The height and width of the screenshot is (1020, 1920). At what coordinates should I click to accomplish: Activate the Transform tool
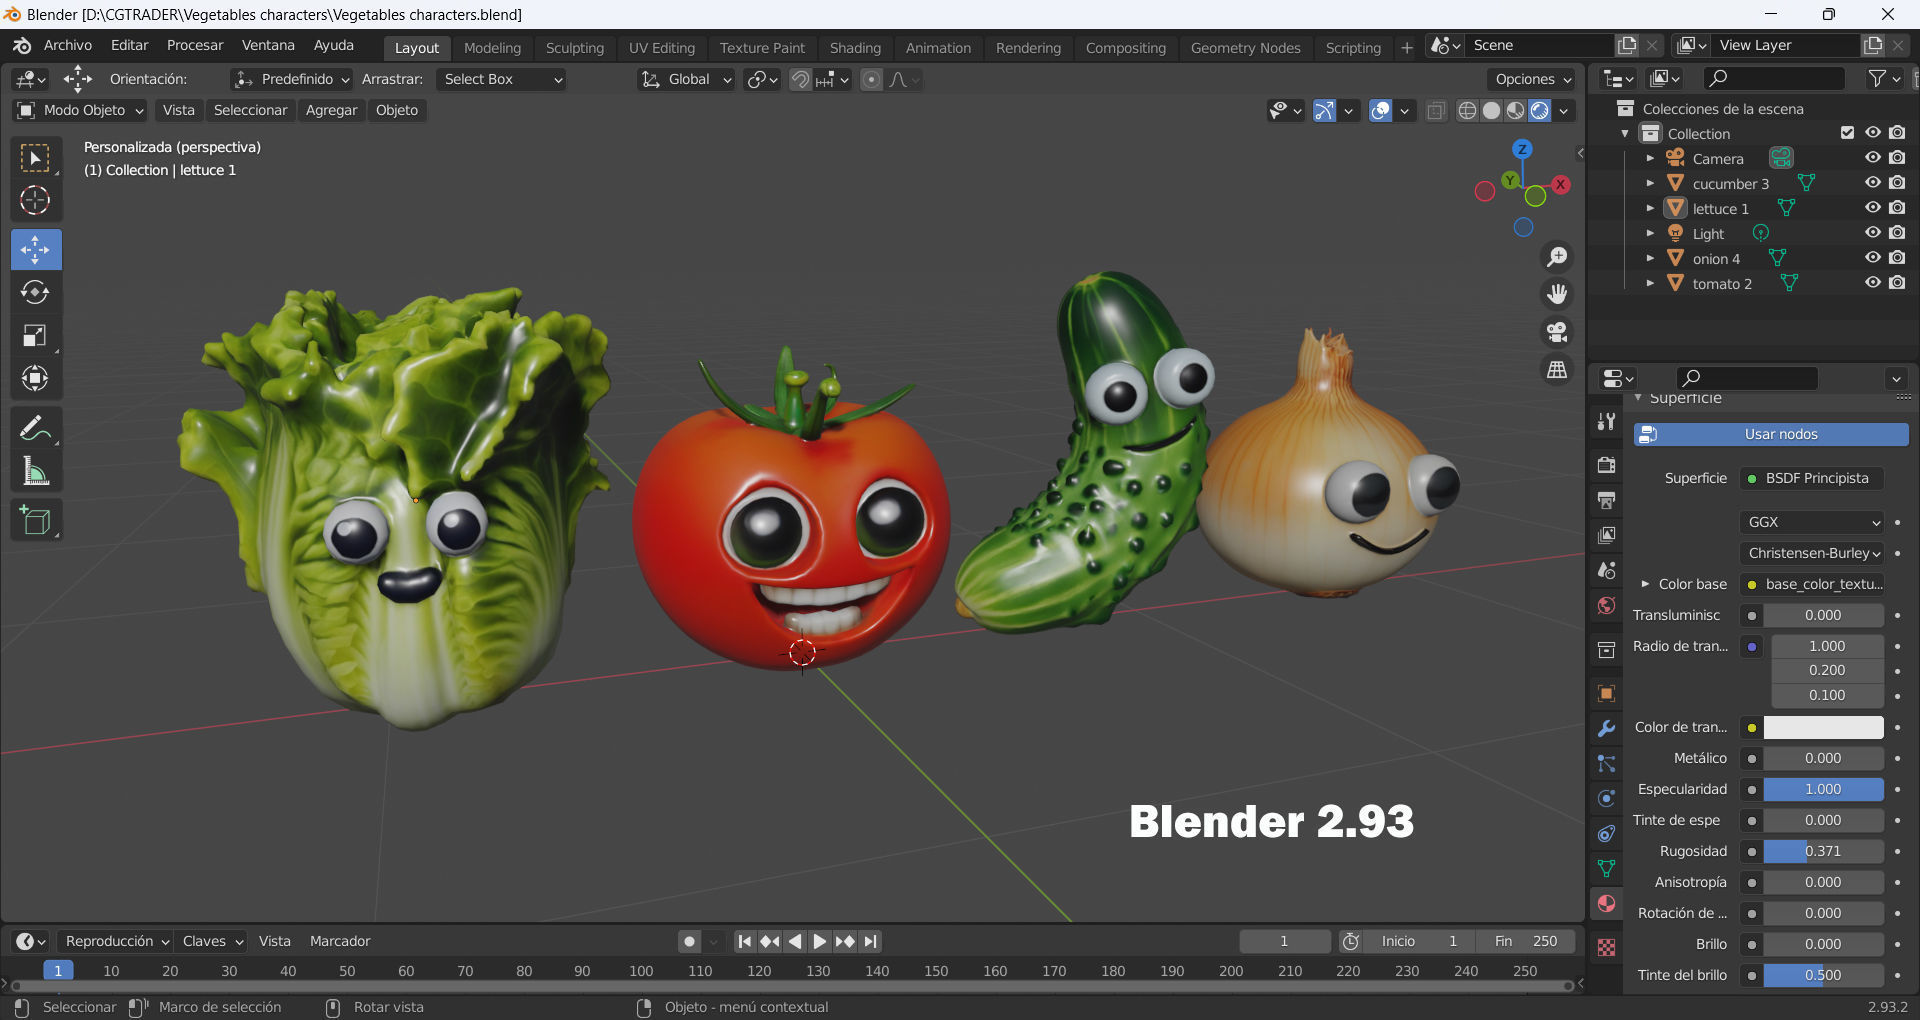(35, 378)
